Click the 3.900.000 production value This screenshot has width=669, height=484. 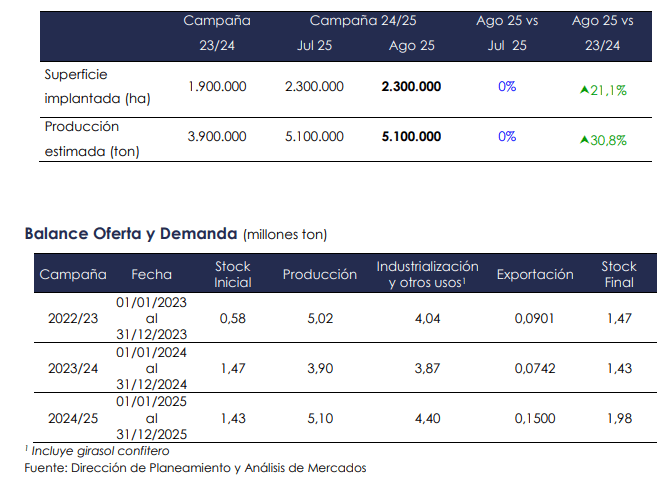tap(217, 137)
